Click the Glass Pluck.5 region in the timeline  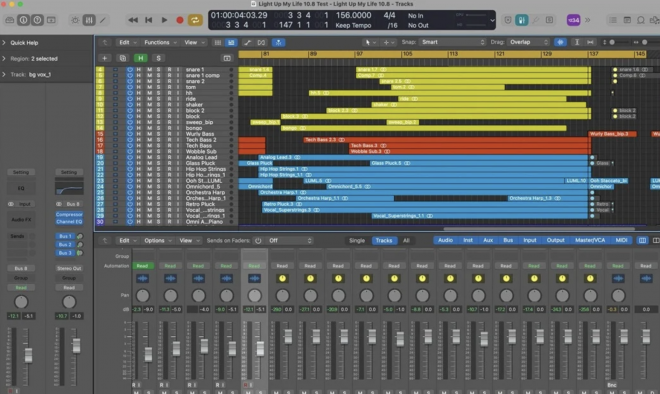click(x=479, y=163)
